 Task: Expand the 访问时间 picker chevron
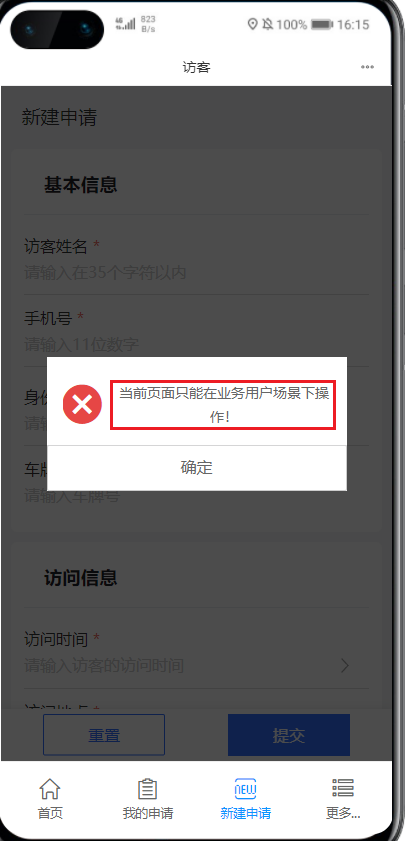pos(345,666)
